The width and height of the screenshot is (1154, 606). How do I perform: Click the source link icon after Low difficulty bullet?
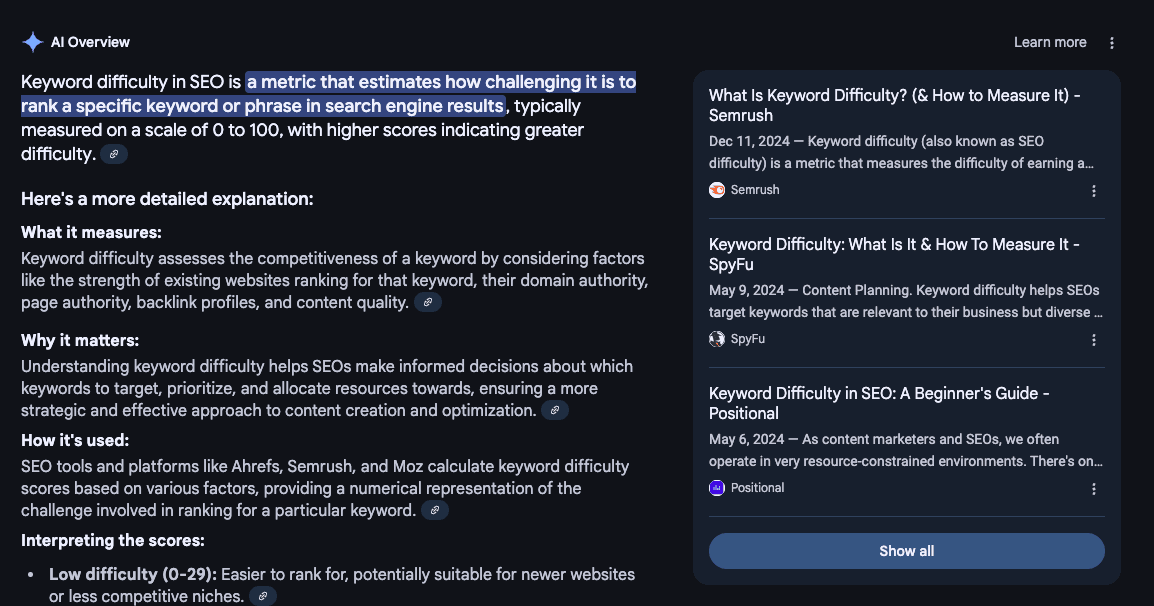263,597
